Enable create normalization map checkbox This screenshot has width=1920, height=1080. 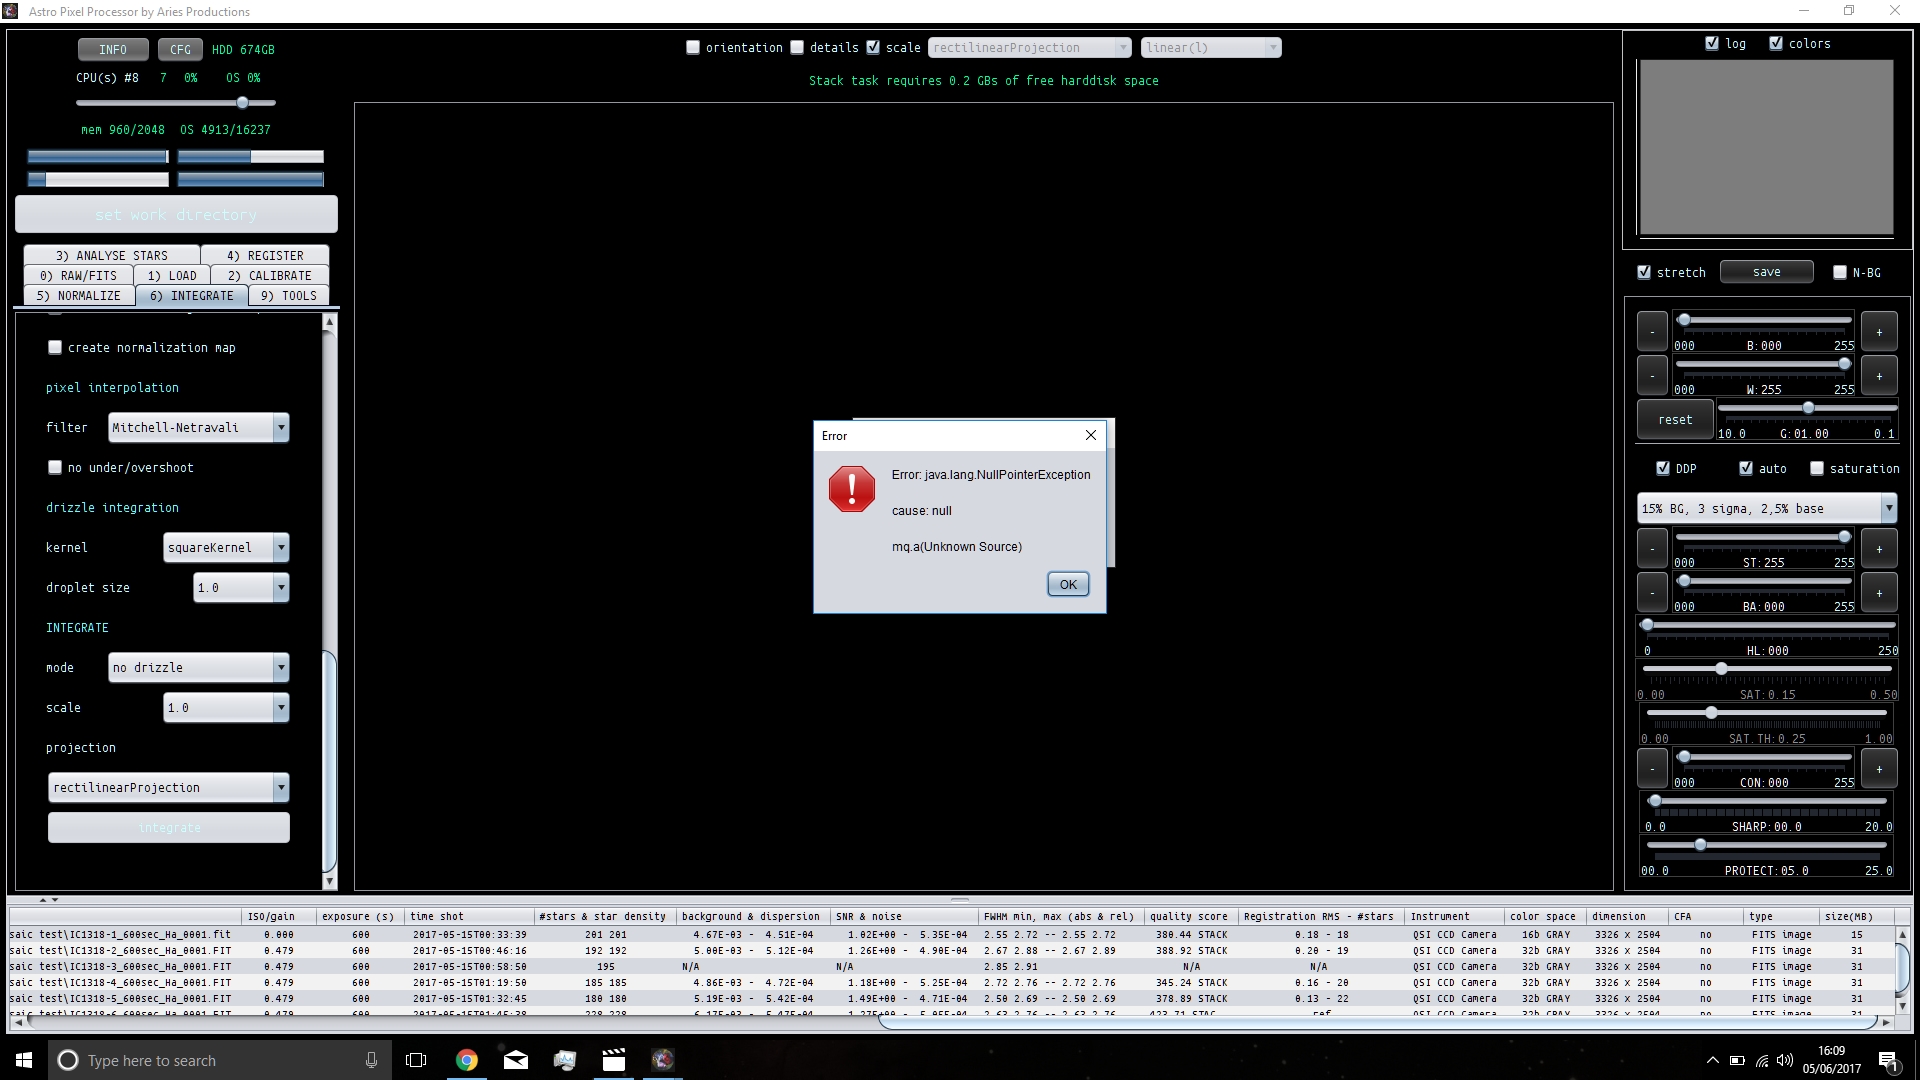55,347
